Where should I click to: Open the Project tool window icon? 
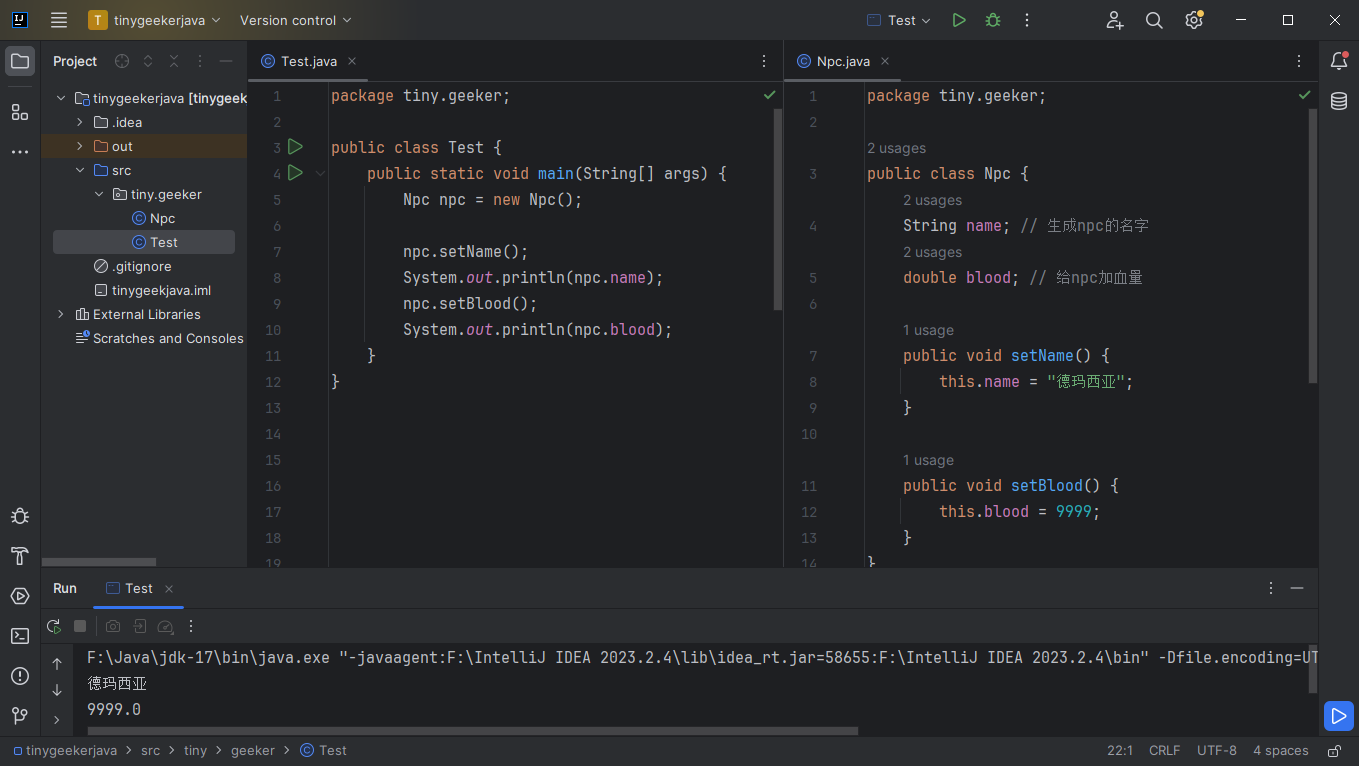tap(20, 61)
